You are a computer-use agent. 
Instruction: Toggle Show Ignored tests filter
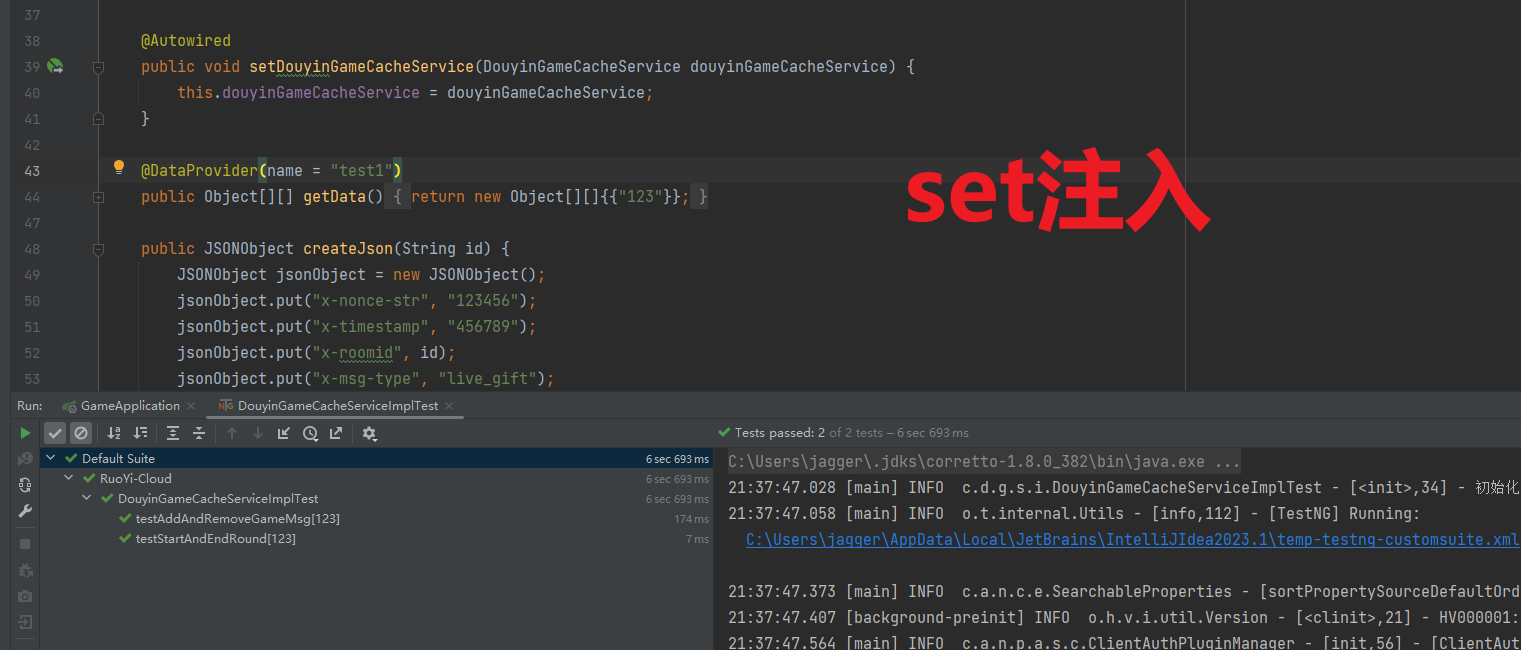(x=81, y=433)
